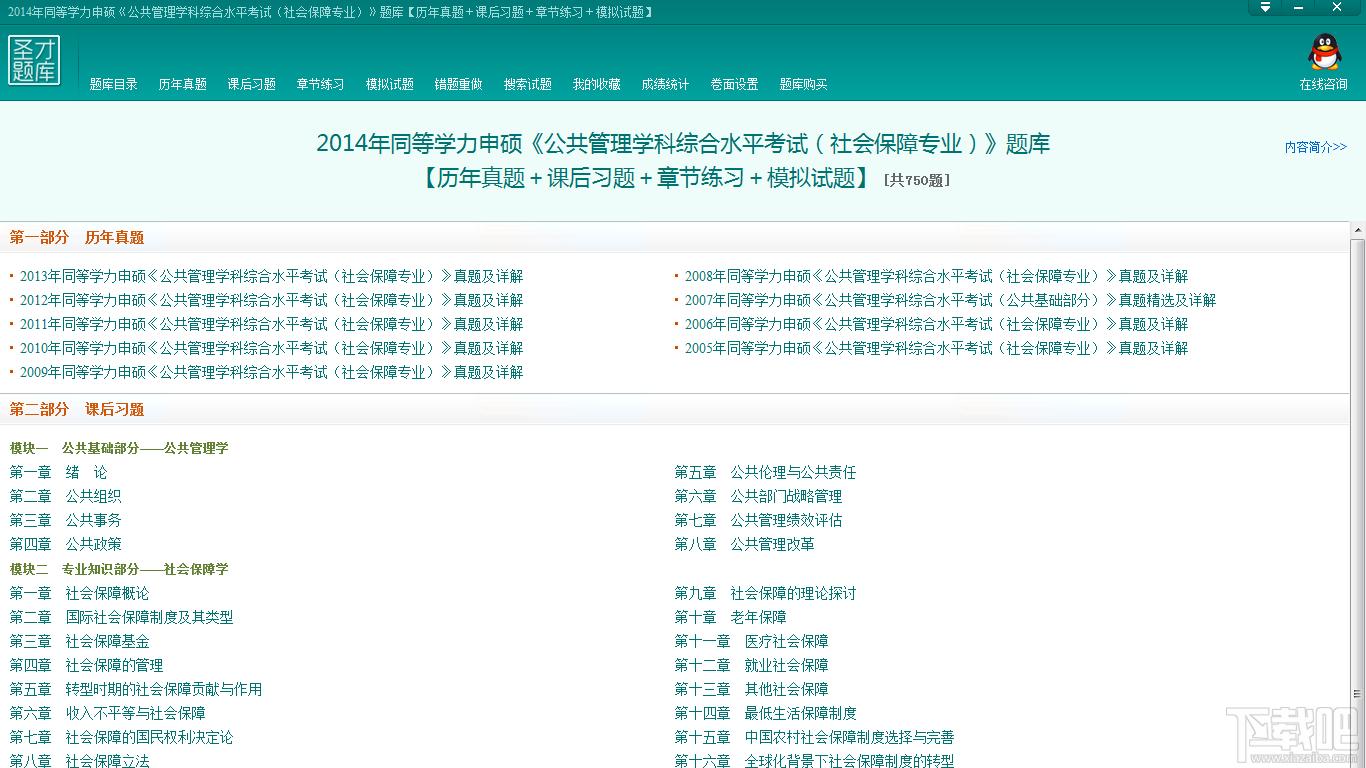Select 第三章 社会保障基金 chapter
The height and width of the screenshot is (768, 1366).
[x=80, y=642]
